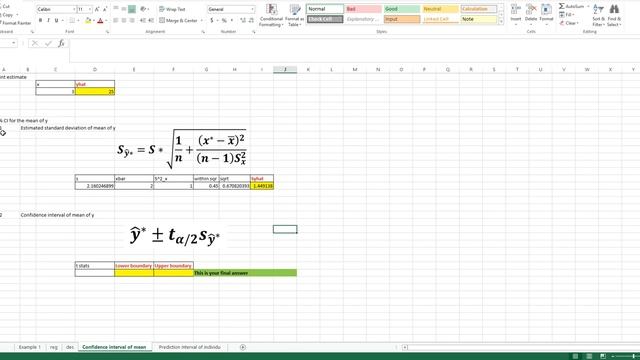The image size is (640, 360).
Task: Toggle Underline formatting
Action: point(56,20)
